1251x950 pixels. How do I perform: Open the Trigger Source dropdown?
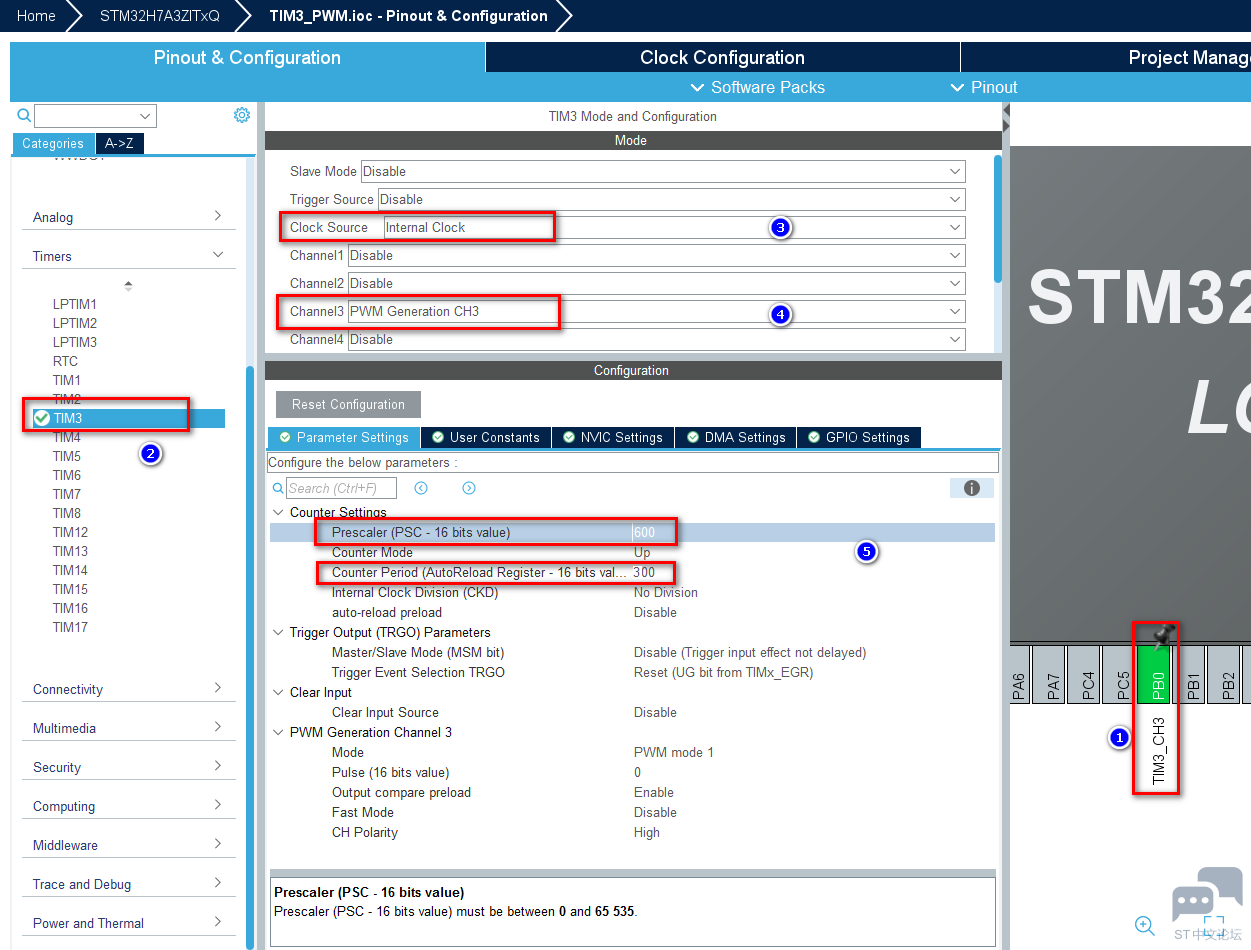[x=672, y=199]
